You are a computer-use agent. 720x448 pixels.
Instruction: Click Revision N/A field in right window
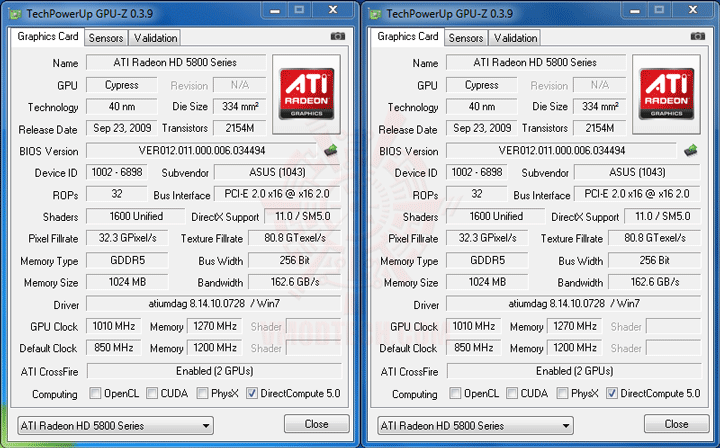coord(600,85)
